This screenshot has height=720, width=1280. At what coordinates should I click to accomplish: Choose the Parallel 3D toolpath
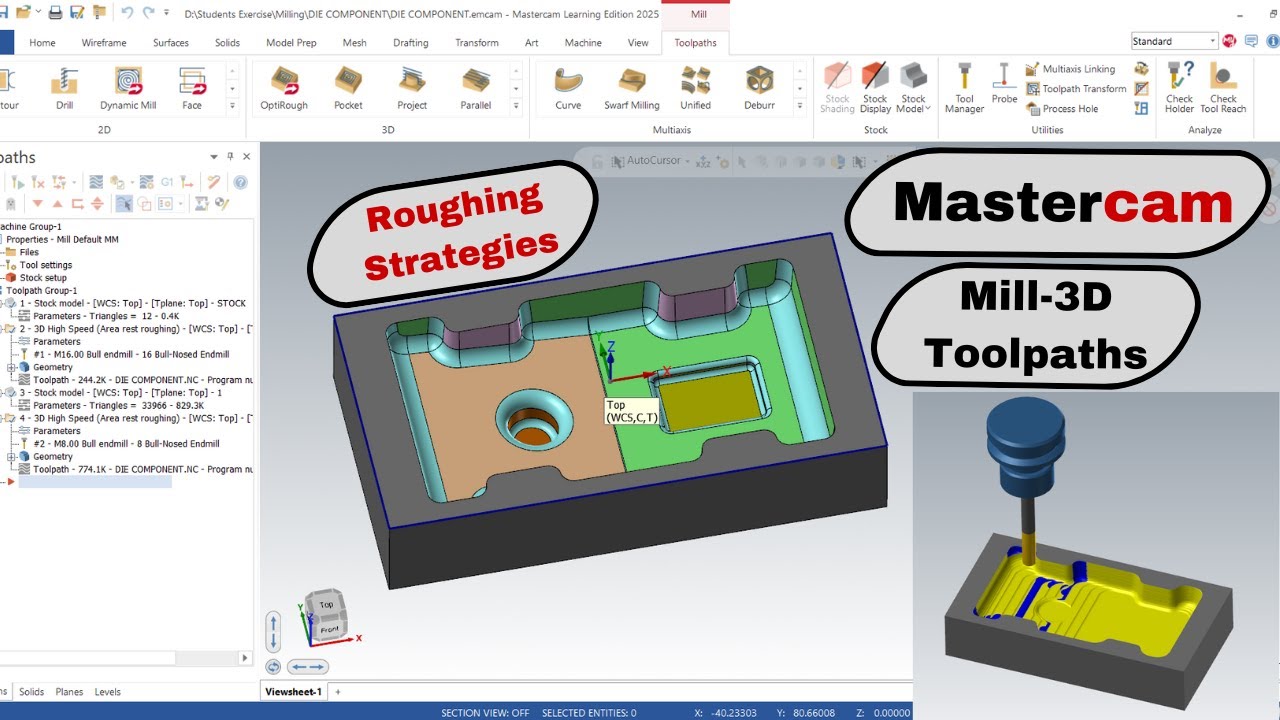(x=476, y=88)
